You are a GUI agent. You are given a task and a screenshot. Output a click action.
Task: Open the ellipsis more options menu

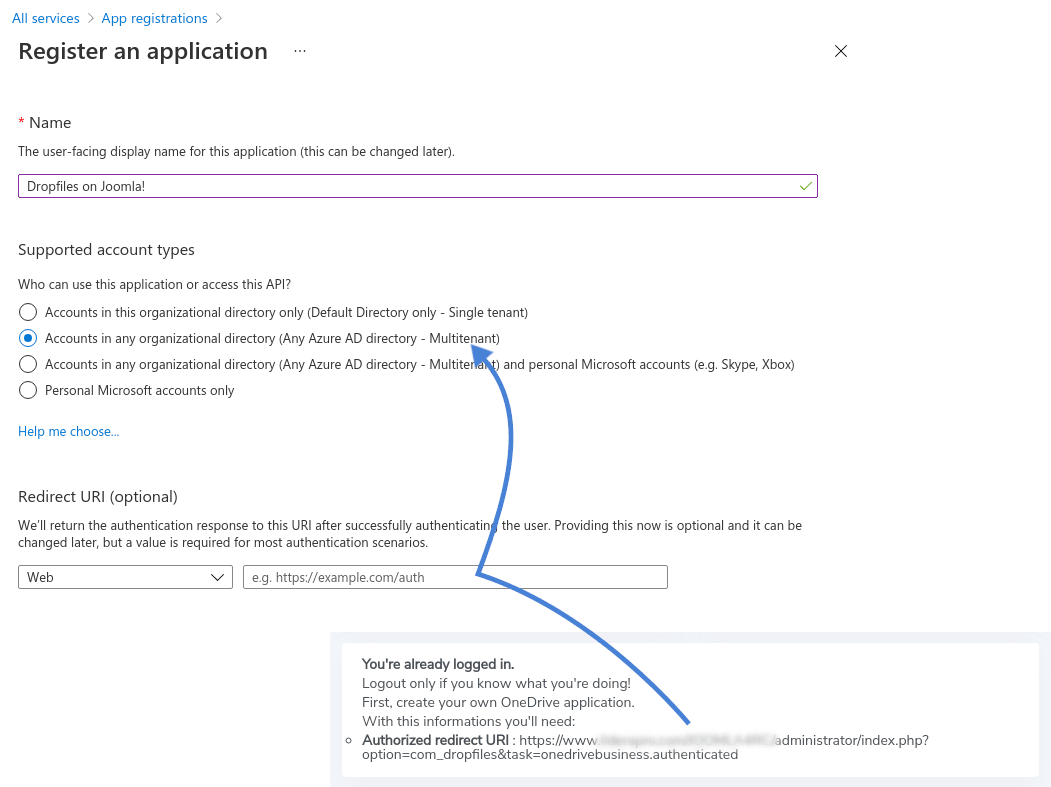pyautogui.click(x=300, y=51)
